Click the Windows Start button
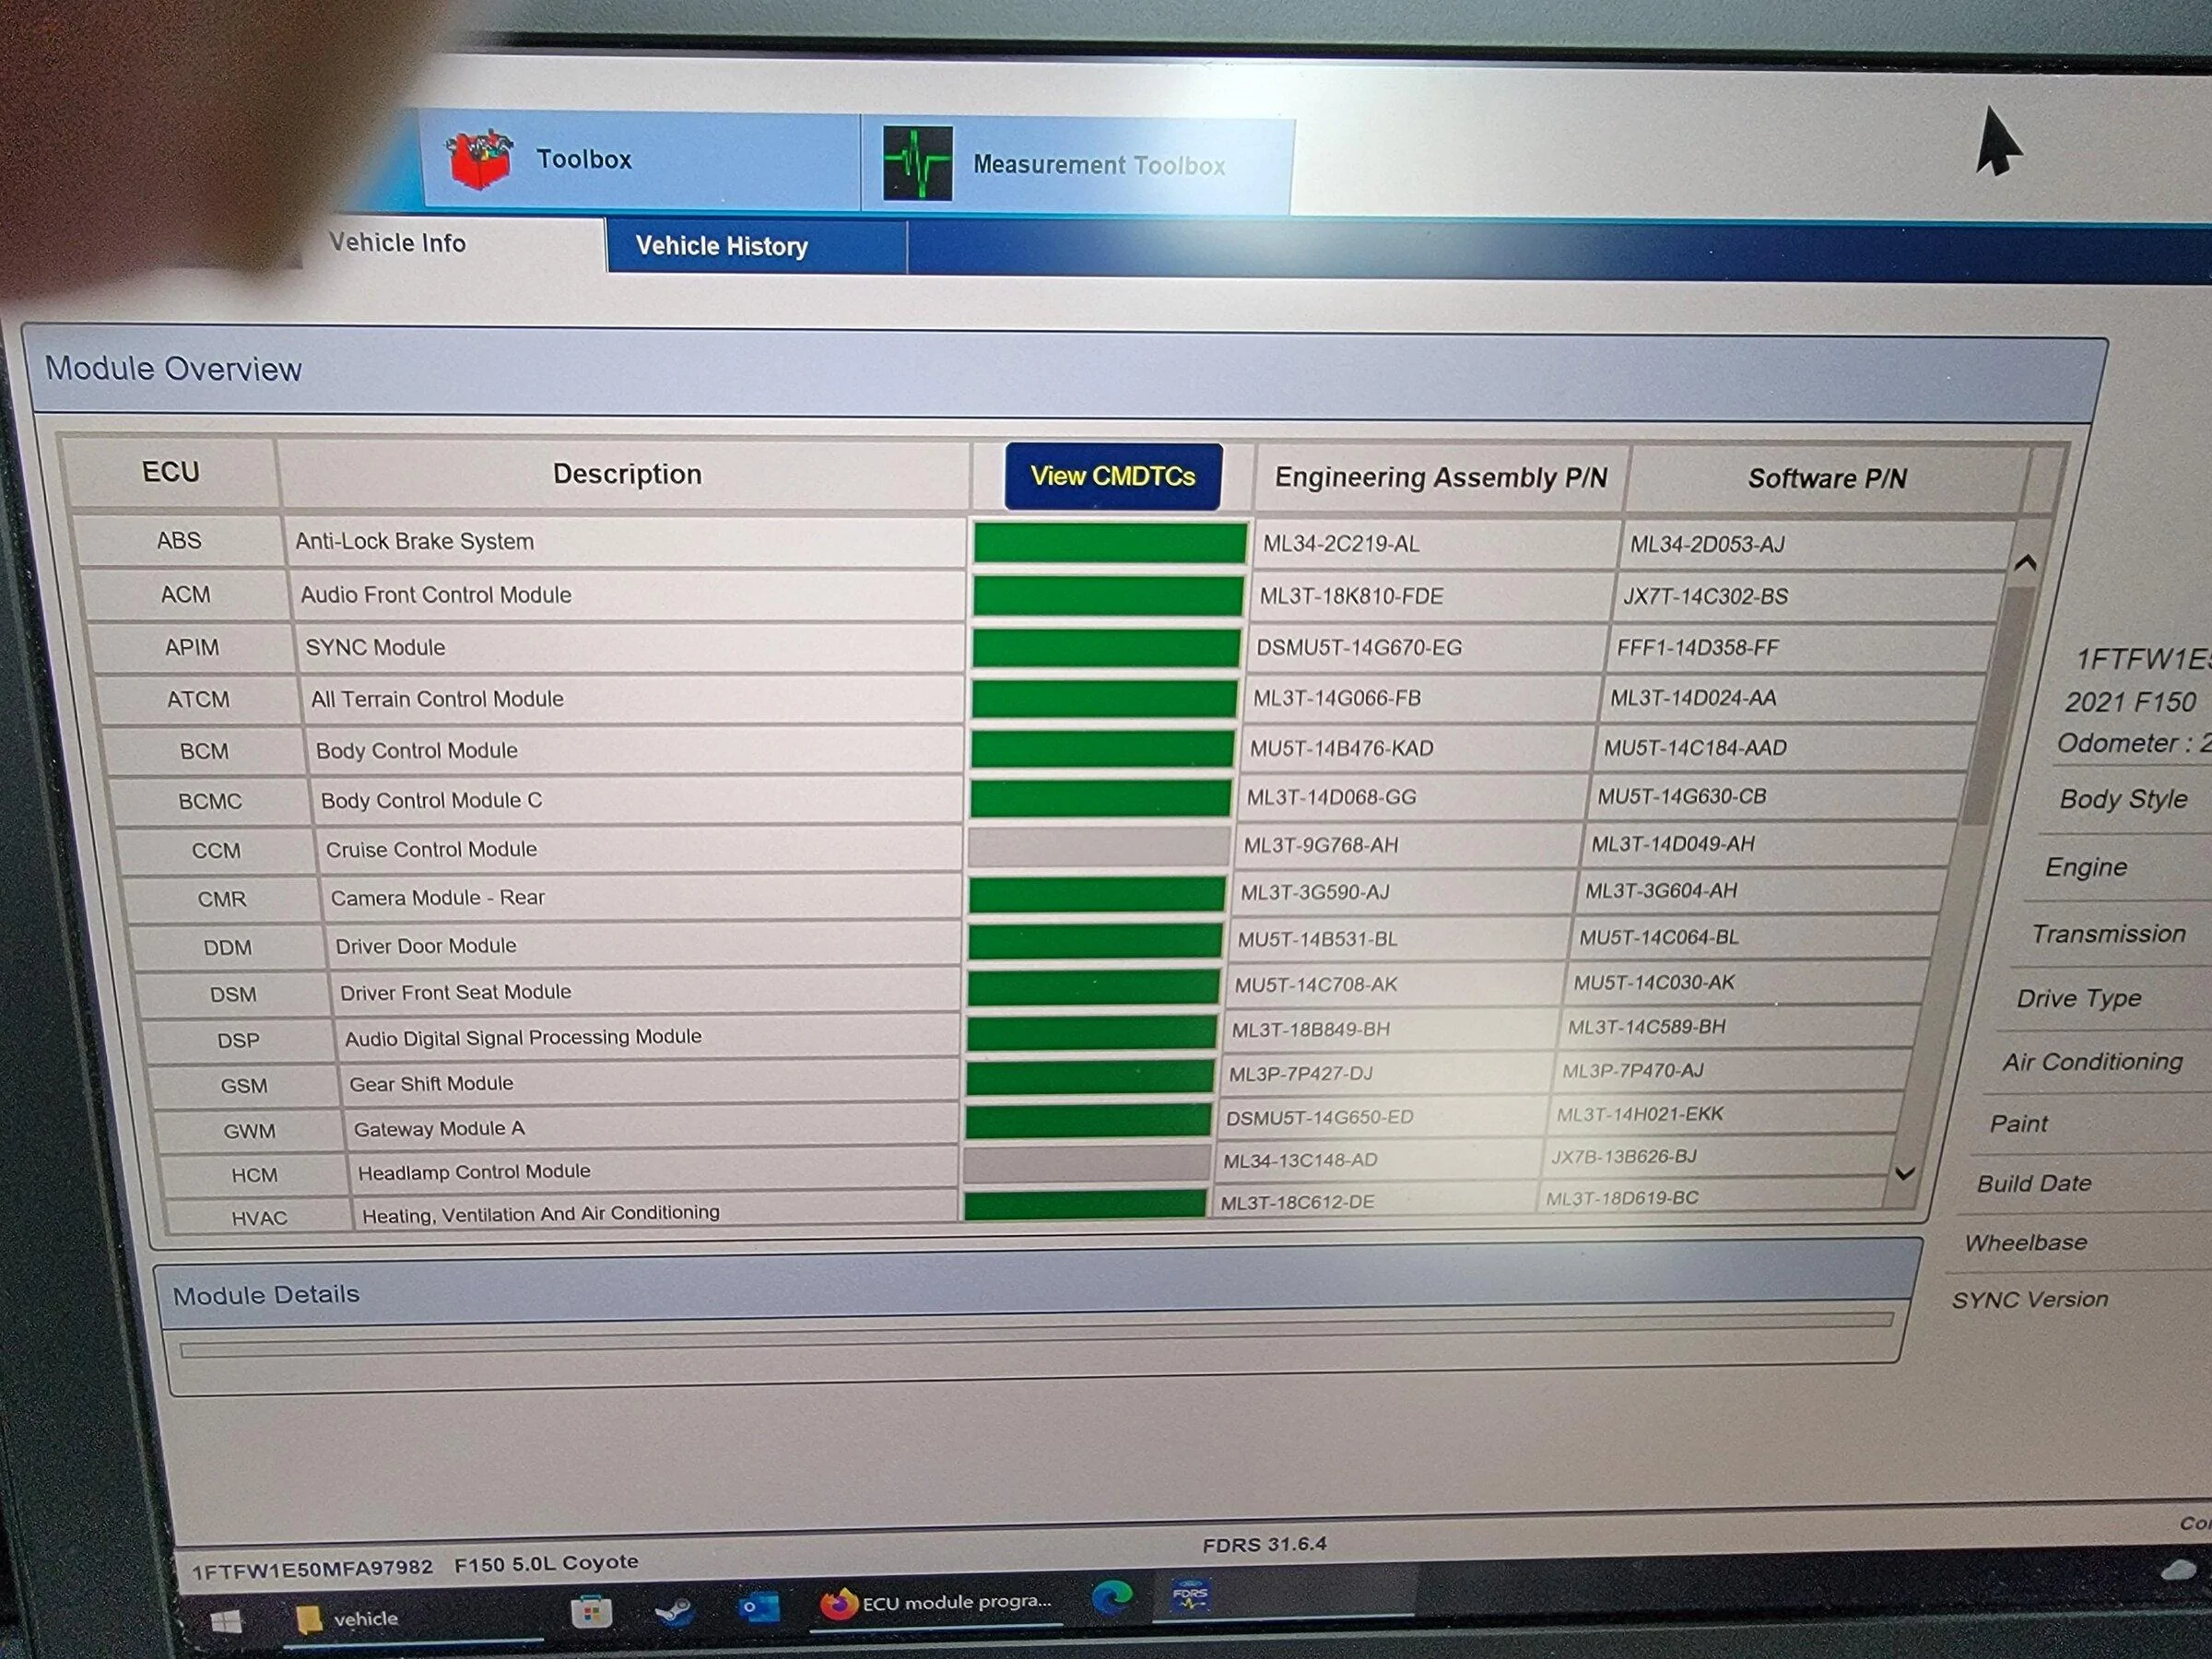Viewport: 2212px width, 1659px height. coord(227,1622)
